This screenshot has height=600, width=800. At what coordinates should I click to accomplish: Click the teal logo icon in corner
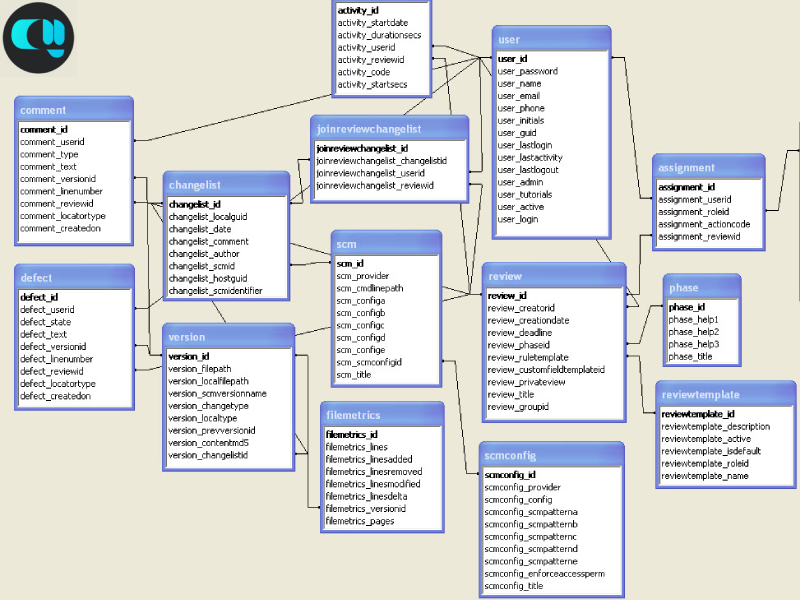click(x=38, y=38)
